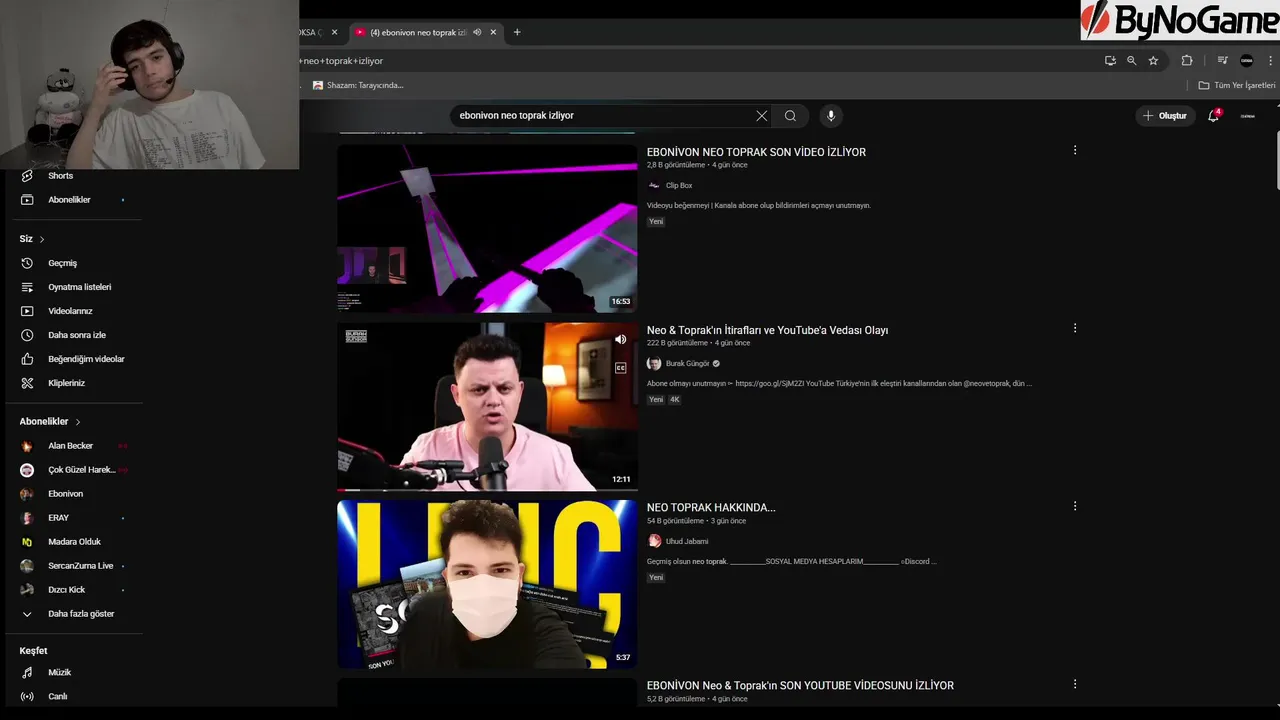Open Chrome extensions puzzle icon
The image size is (1280, 720).
(1187, 61)
